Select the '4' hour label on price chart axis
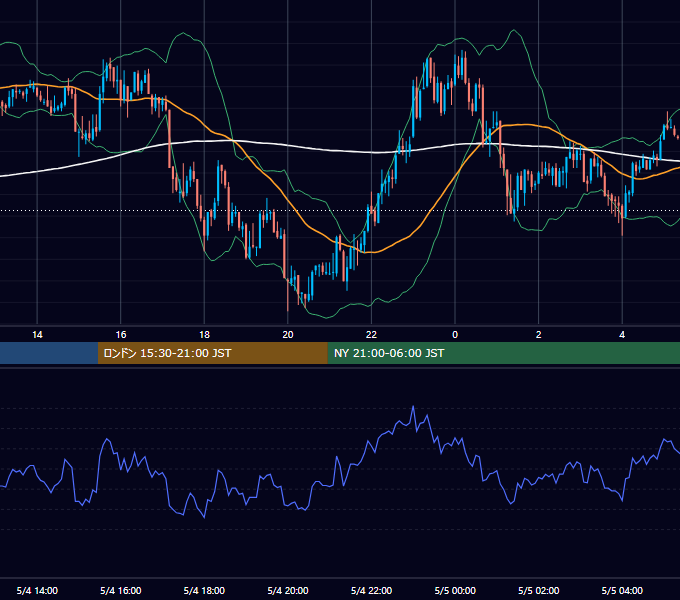680x600 pixels. point(622,335)
